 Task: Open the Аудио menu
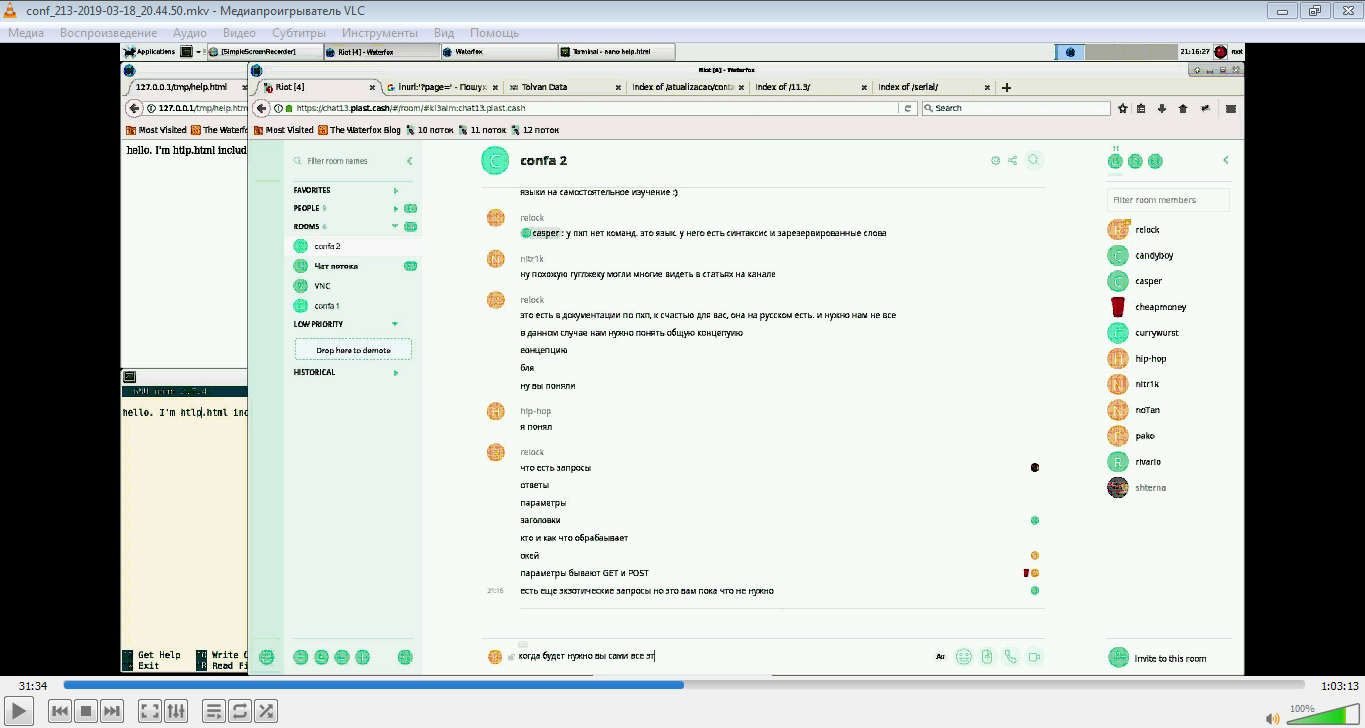(190, 33)
